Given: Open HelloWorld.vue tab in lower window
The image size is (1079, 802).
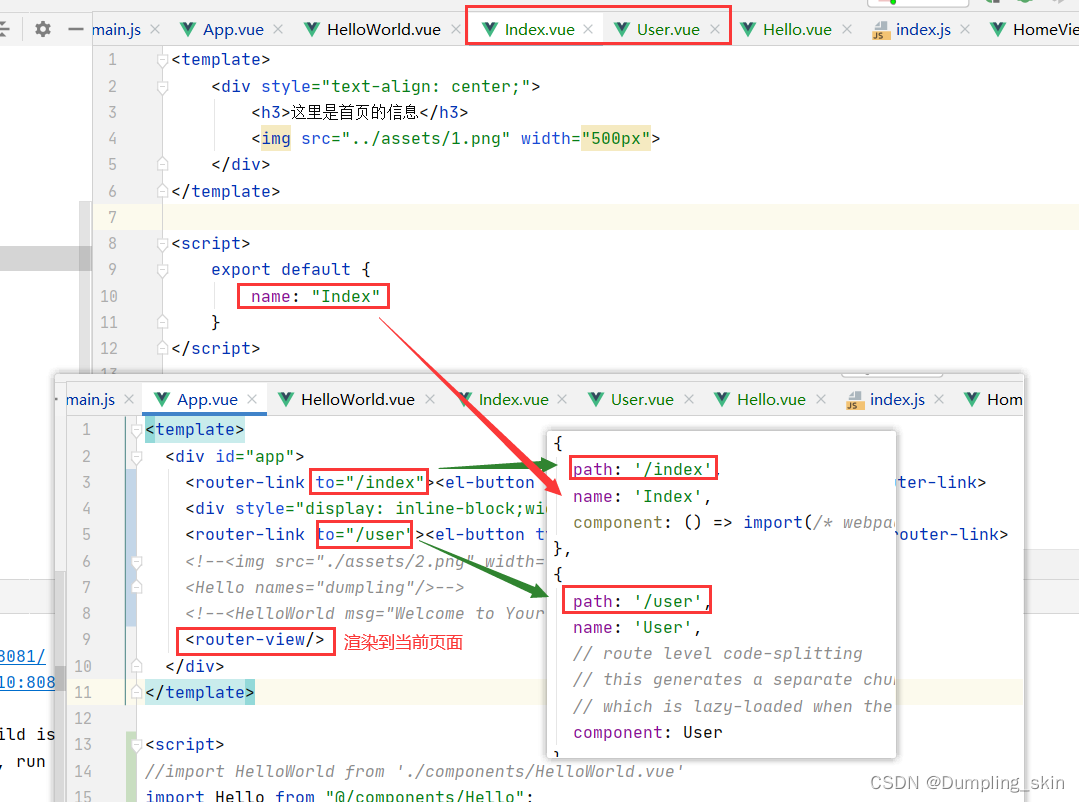Looking at the screenshot, I should click(x=358, y=399).
